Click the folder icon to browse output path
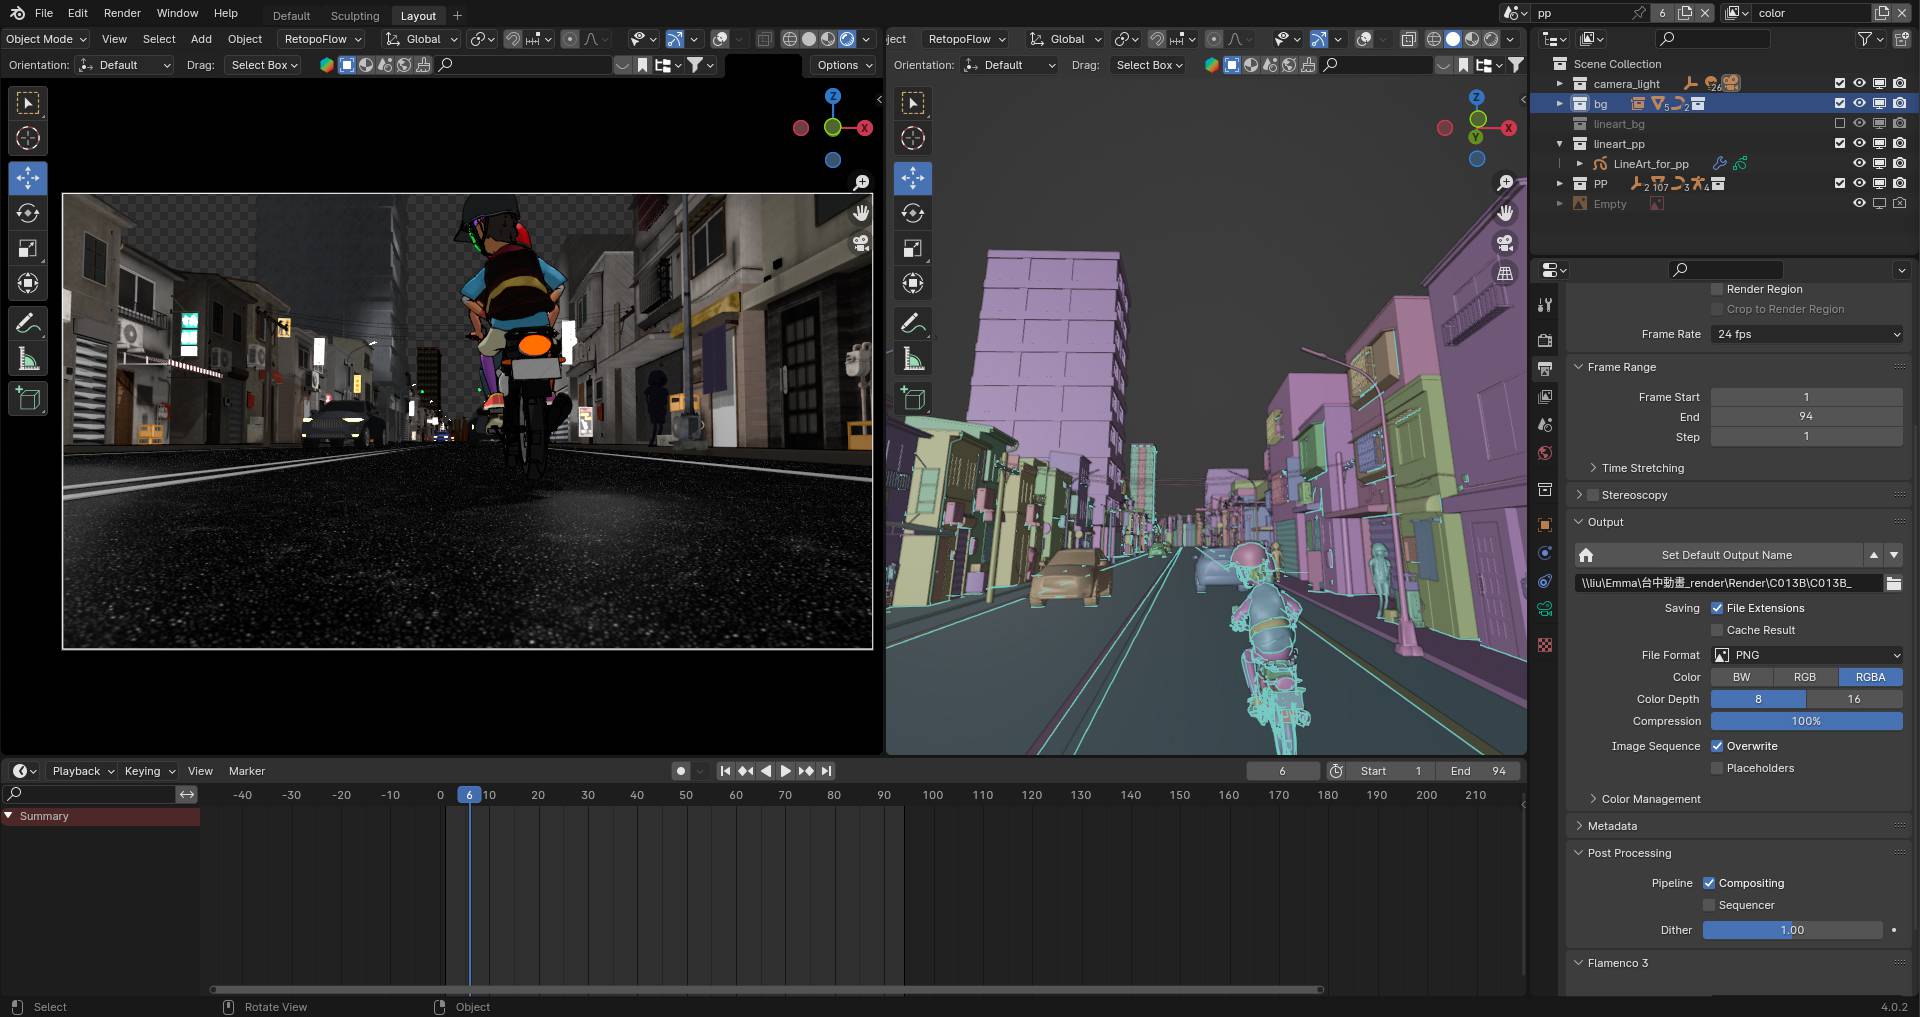 tap(1893, 583)
